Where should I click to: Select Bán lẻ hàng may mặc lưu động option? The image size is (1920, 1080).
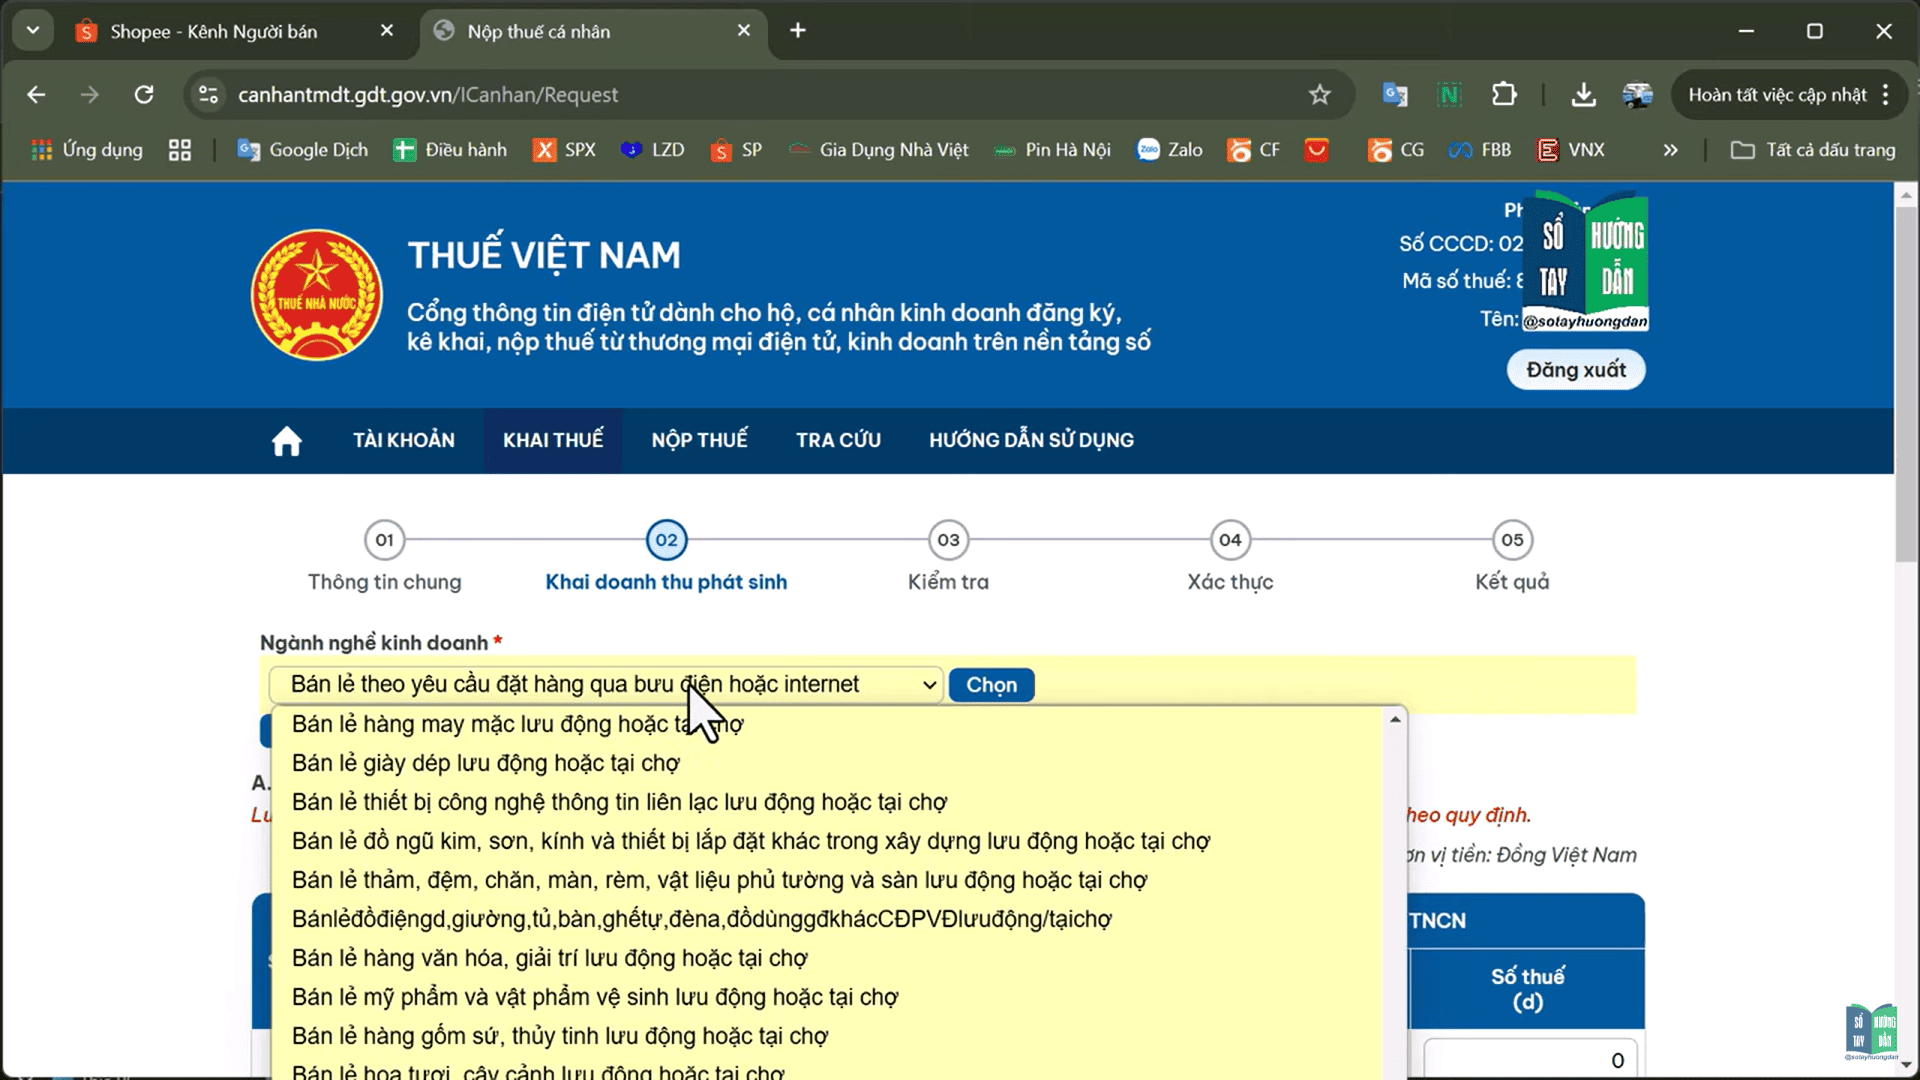827,724
